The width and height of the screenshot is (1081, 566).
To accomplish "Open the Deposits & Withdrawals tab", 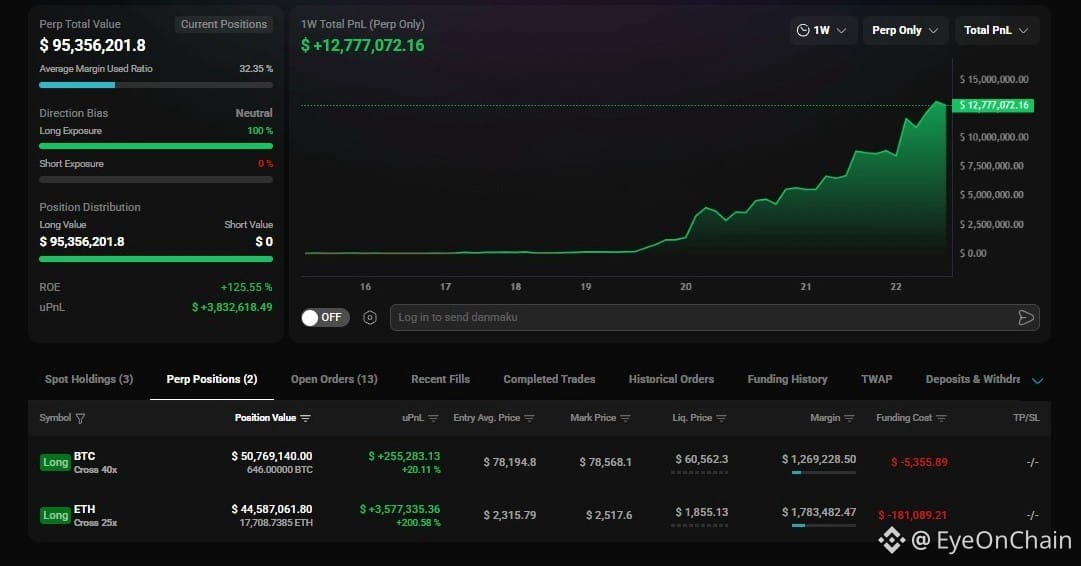I will [x=973, y=379].
